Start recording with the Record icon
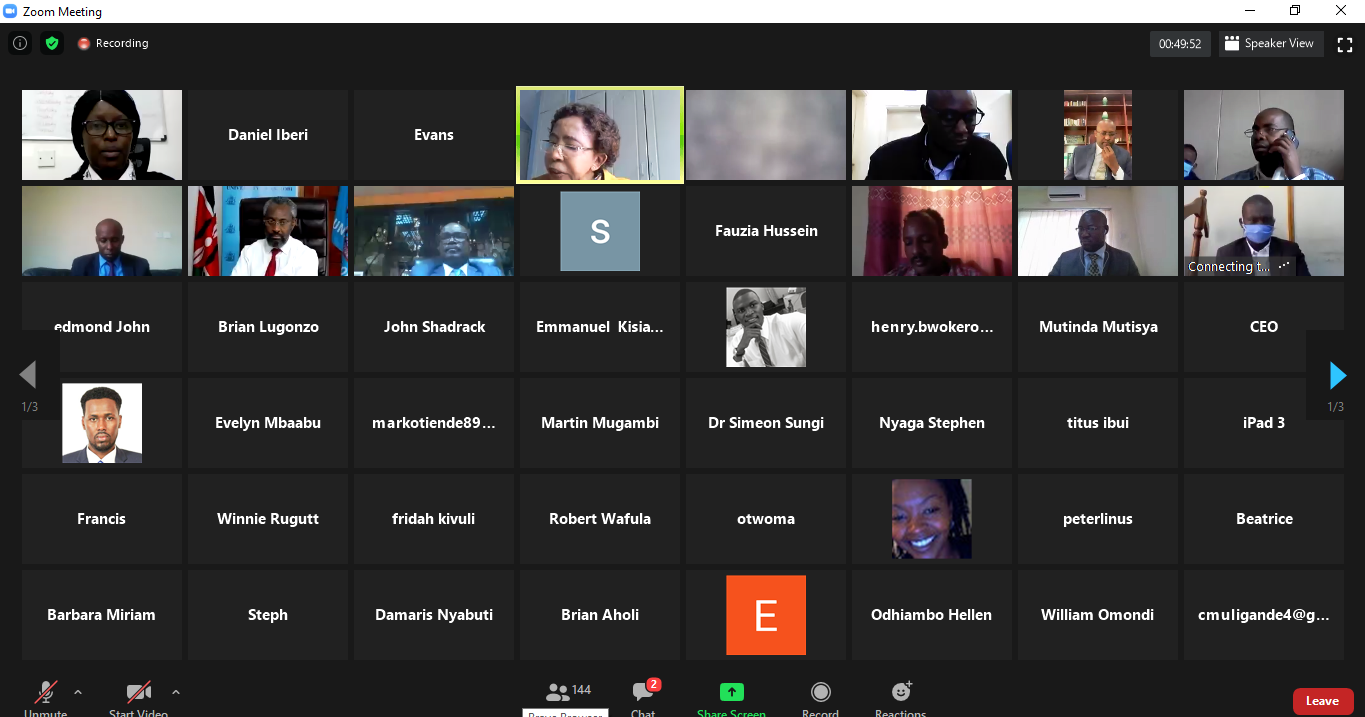 tap(820, 693)
